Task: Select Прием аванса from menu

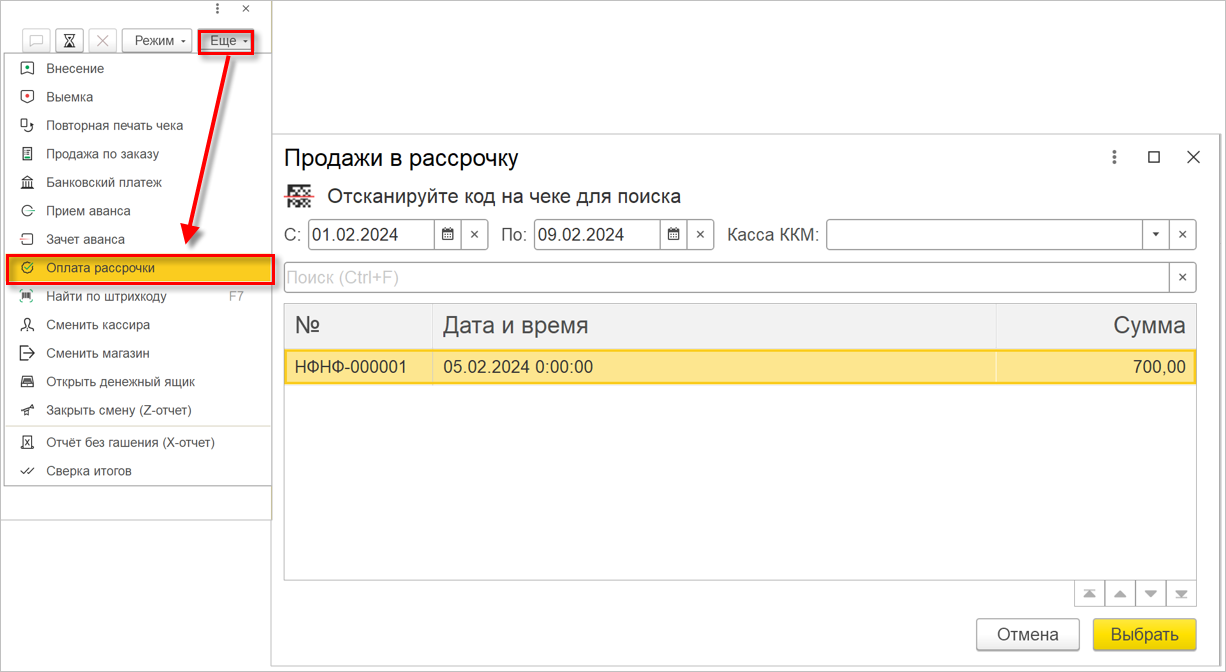Action: pos(88,211)
